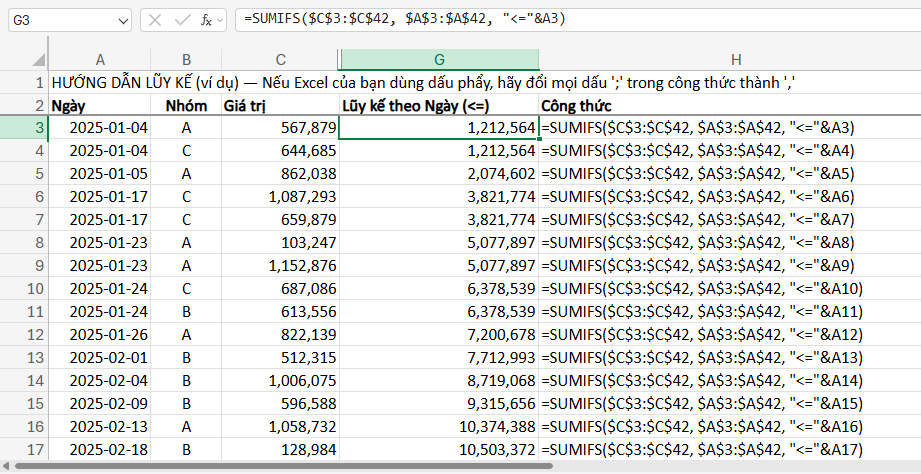Screen dimensions: 921x474
Task: Select value cell 687,086
Action: click(x=280, y=288)
